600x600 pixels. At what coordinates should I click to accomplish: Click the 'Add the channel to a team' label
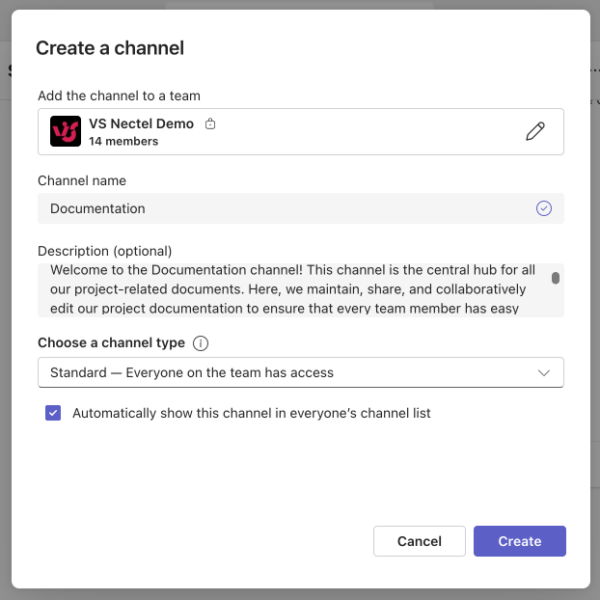point(119,96)
